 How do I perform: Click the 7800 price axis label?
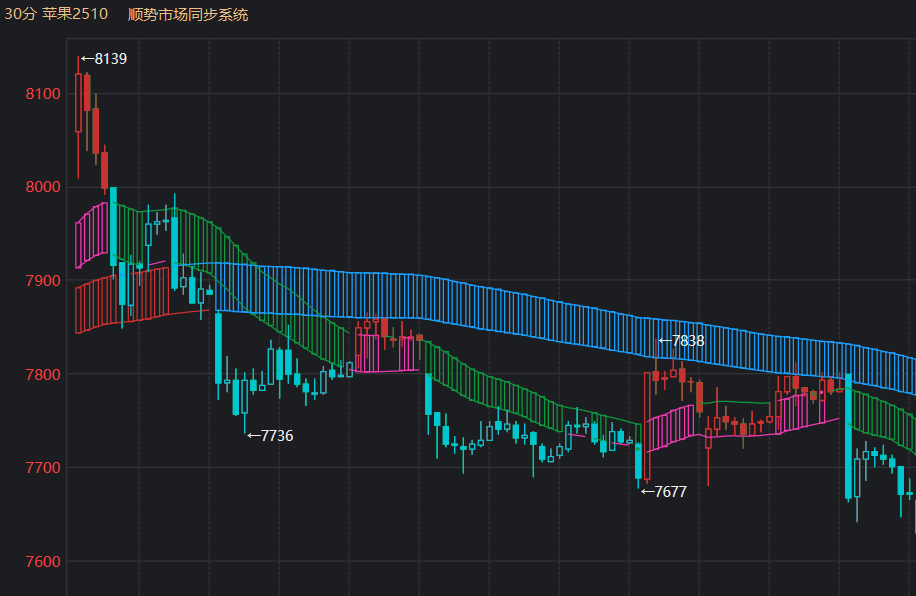(x=43, y=374)
